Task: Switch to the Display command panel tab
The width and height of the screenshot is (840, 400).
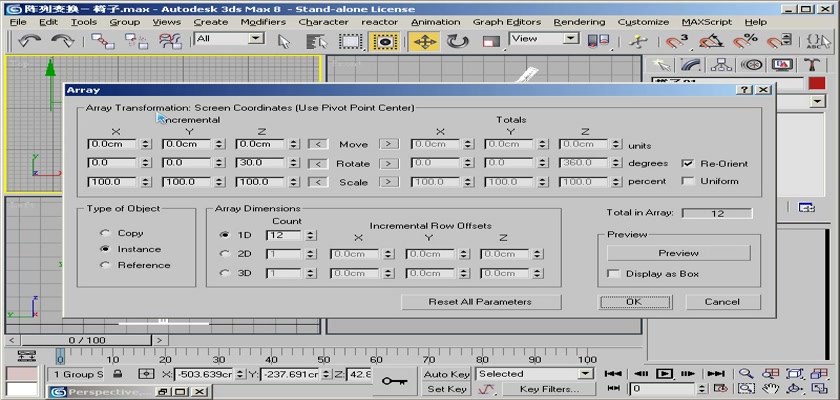Action: tap(782, 65)
